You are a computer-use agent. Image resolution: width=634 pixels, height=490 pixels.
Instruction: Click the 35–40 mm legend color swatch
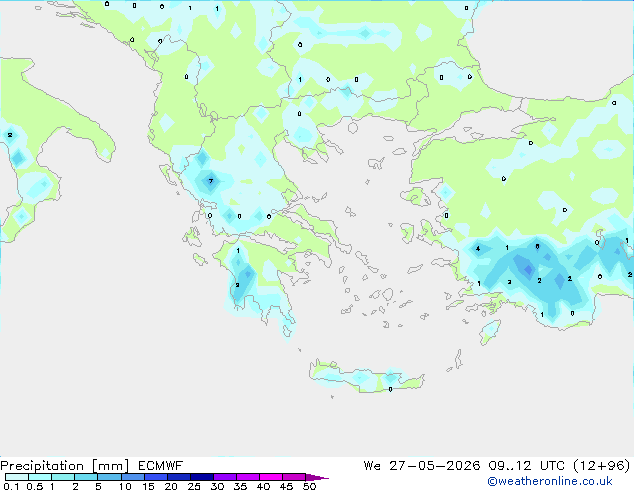point(247,477)
